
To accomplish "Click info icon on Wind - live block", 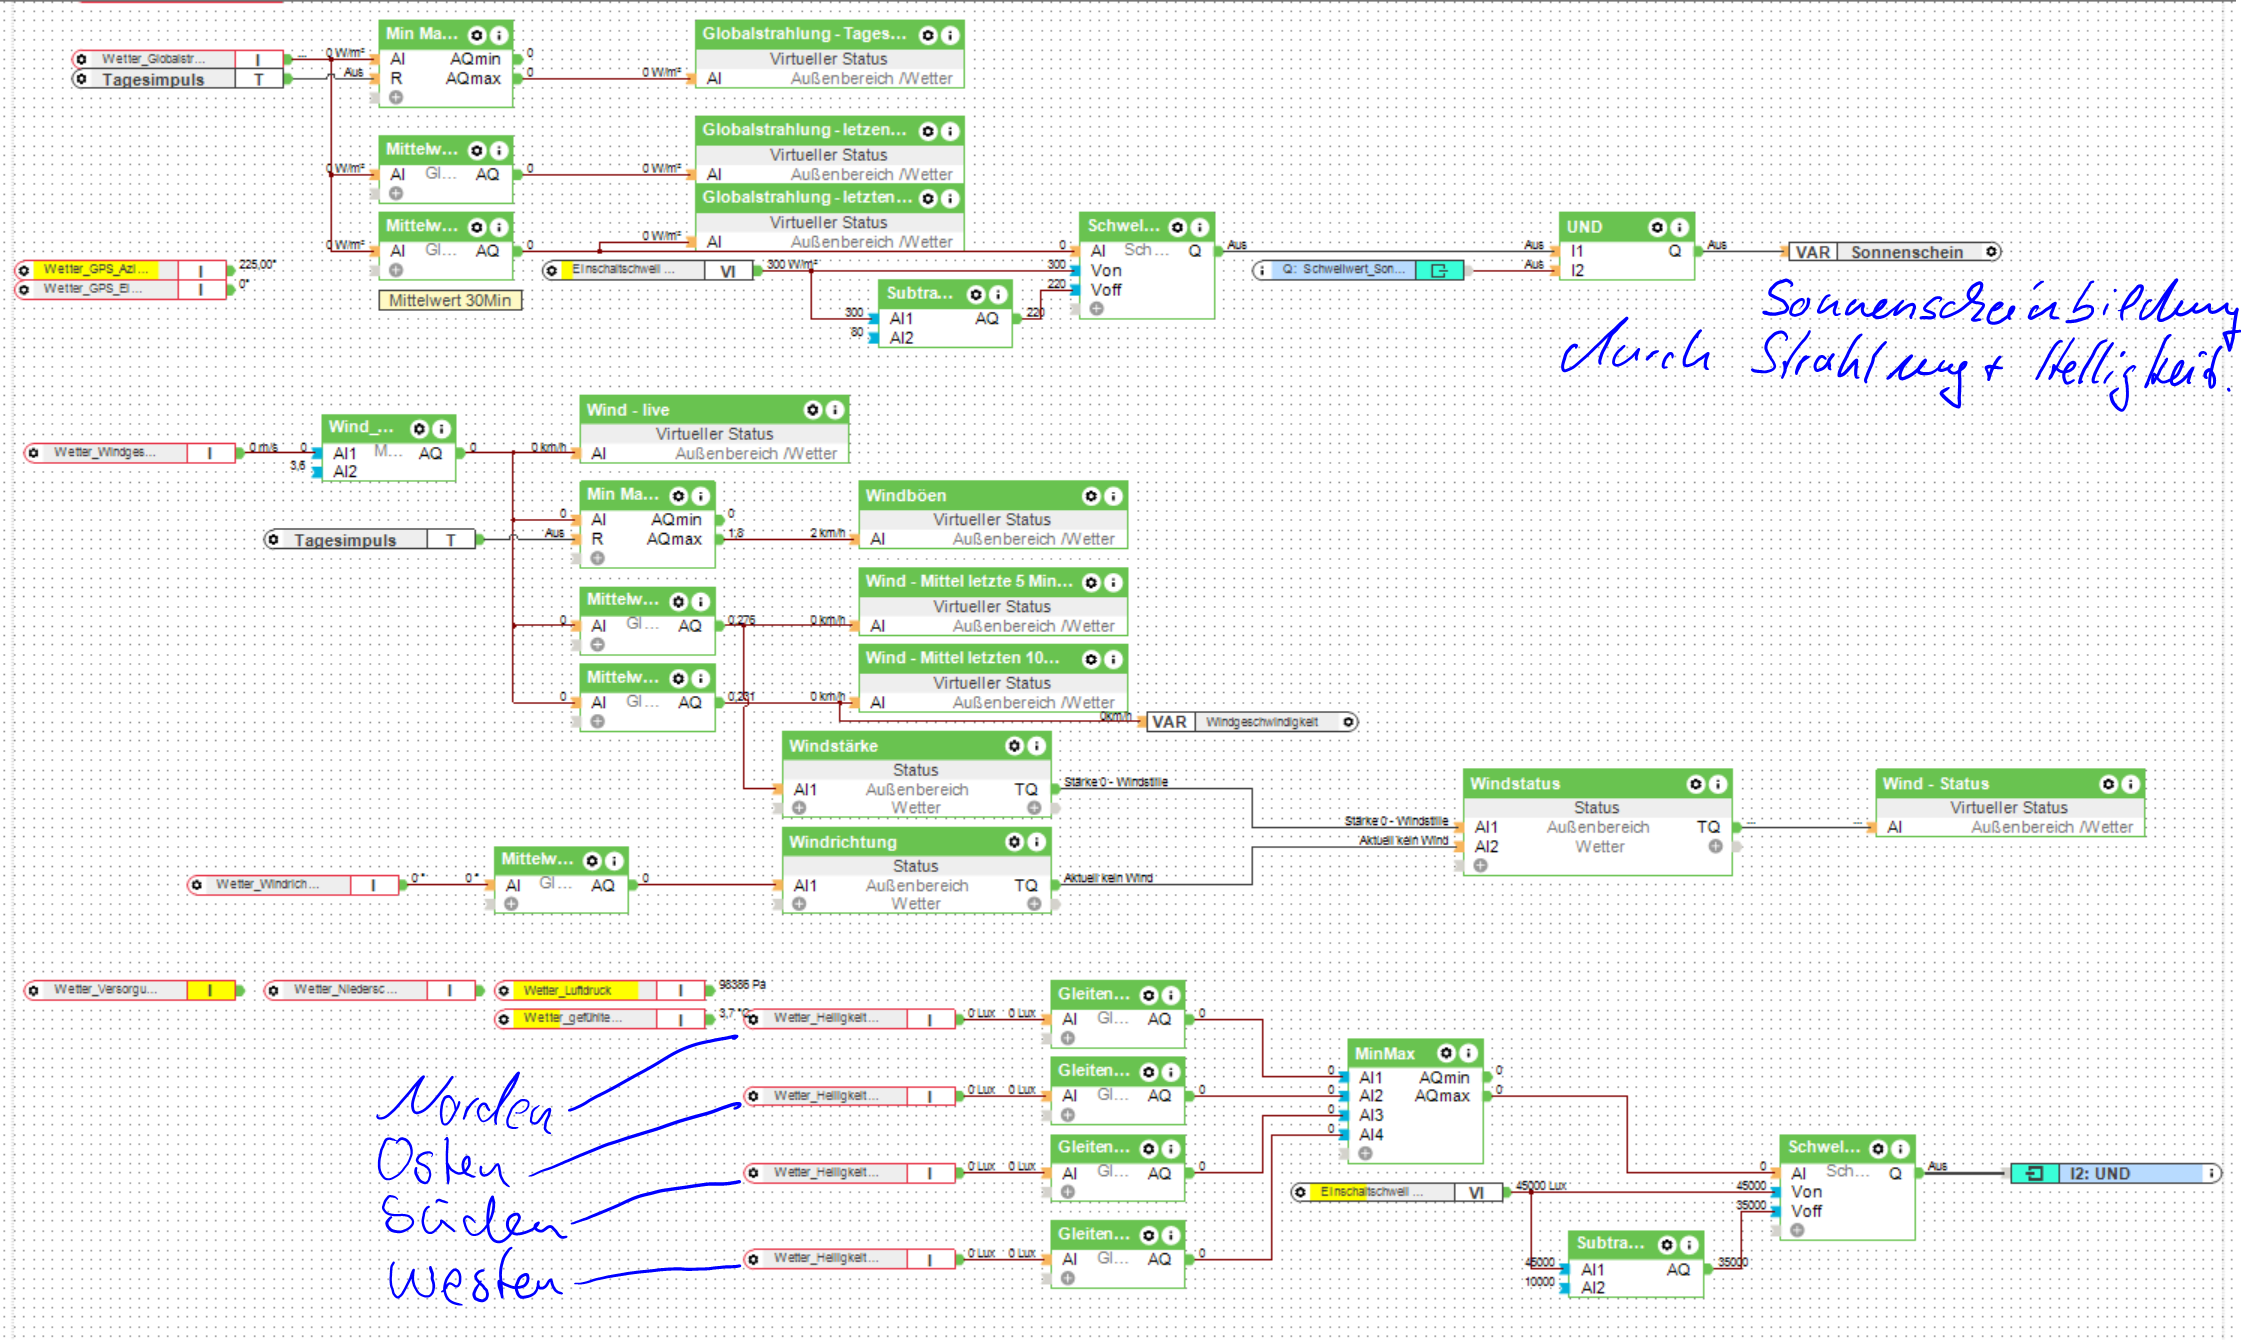I will (x=835, y=410).
